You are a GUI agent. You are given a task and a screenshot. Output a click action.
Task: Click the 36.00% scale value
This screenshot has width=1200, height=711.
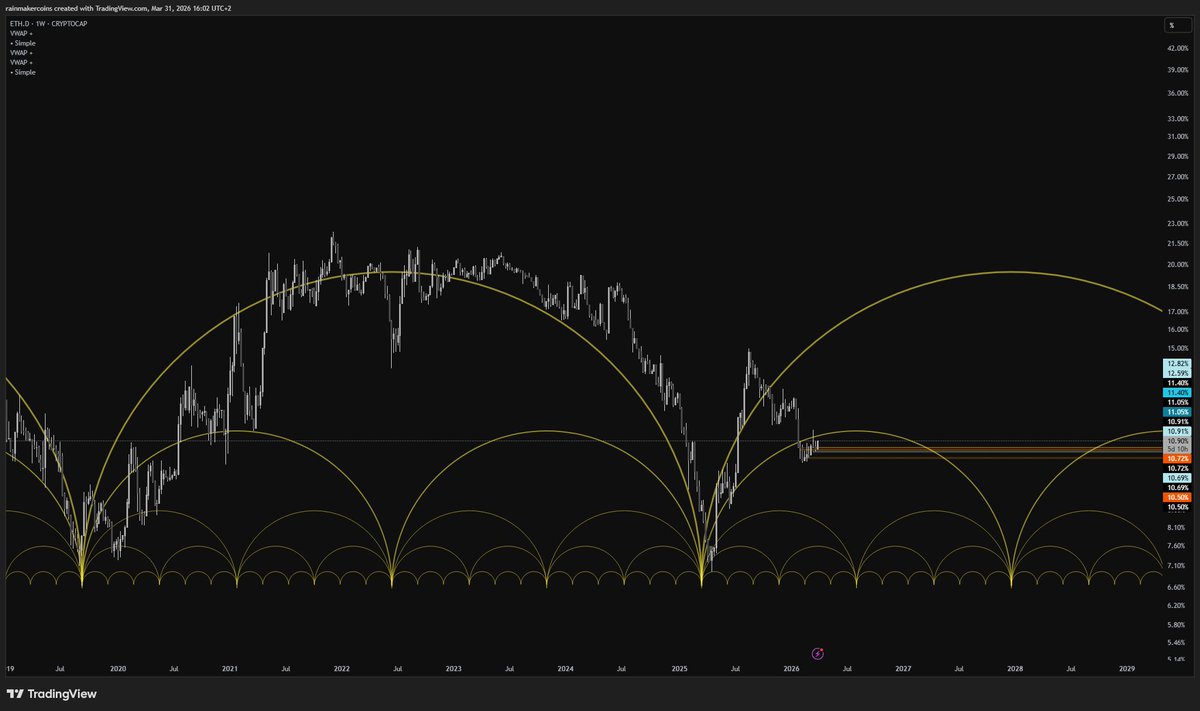[x=1177, y=93]
